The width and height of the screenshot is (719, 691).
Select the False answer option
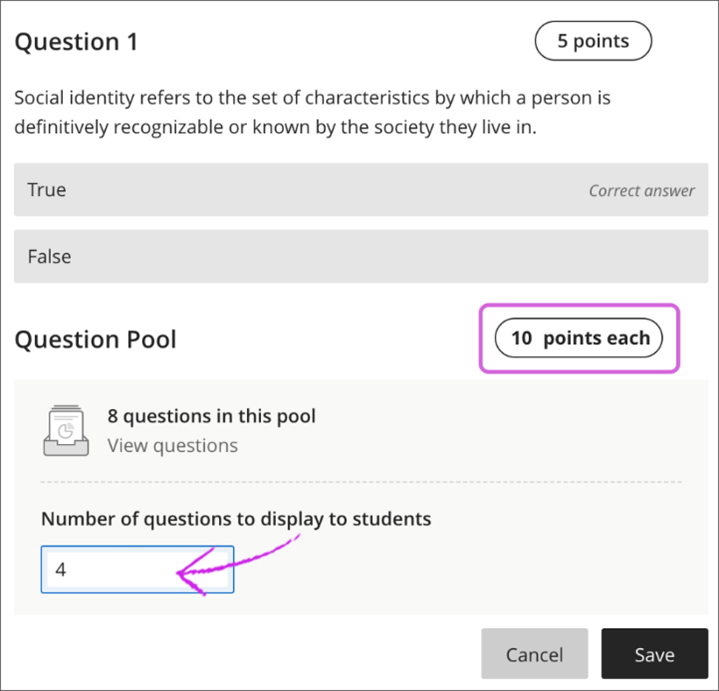coord(49,257)
